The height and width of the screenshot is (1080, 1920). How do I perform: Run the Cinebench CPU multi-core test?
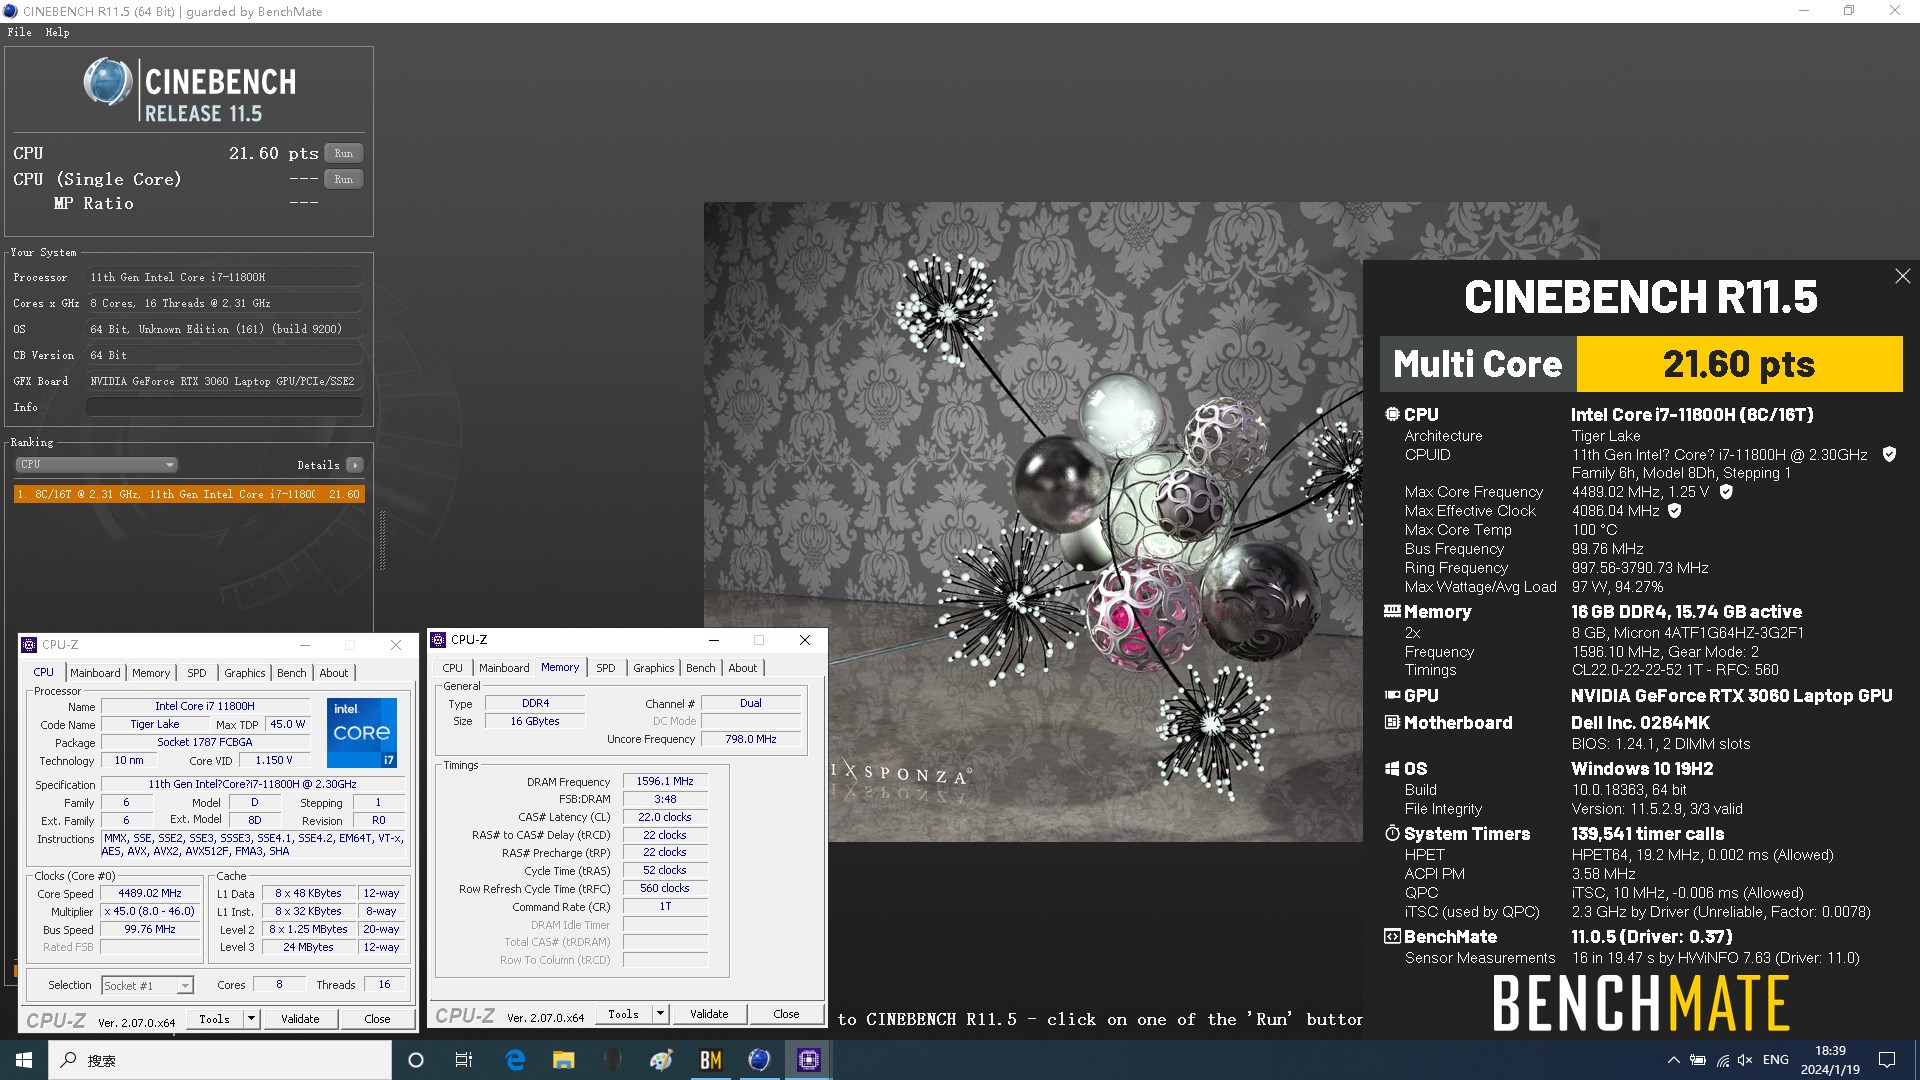[344, 153]
